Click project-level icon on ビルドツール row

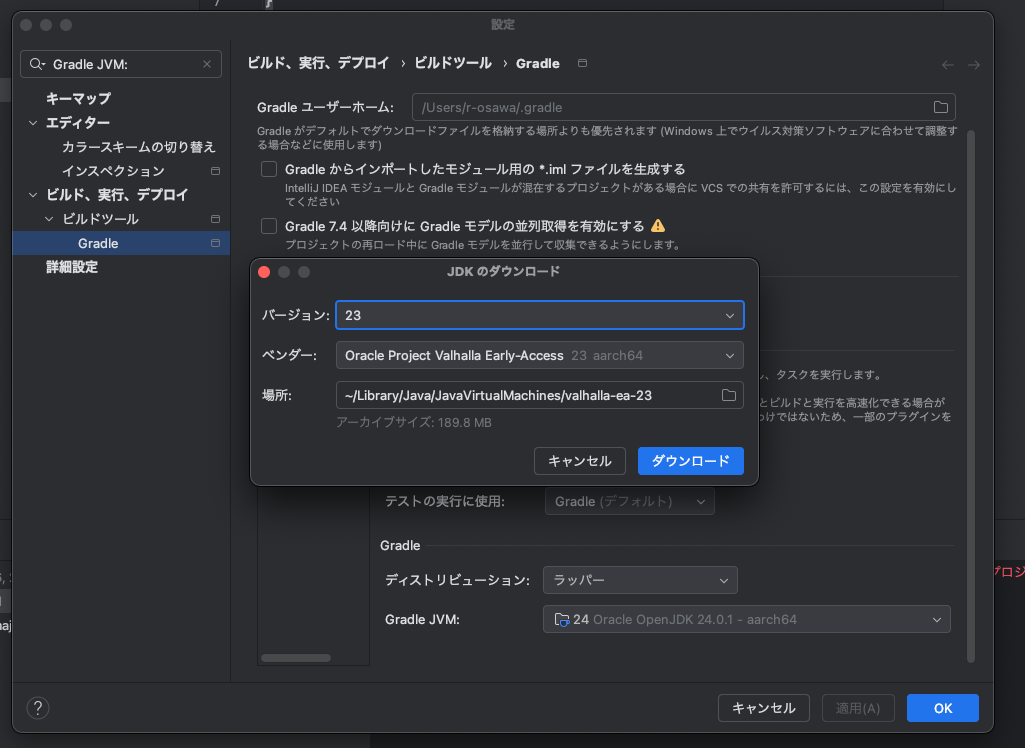215,218
